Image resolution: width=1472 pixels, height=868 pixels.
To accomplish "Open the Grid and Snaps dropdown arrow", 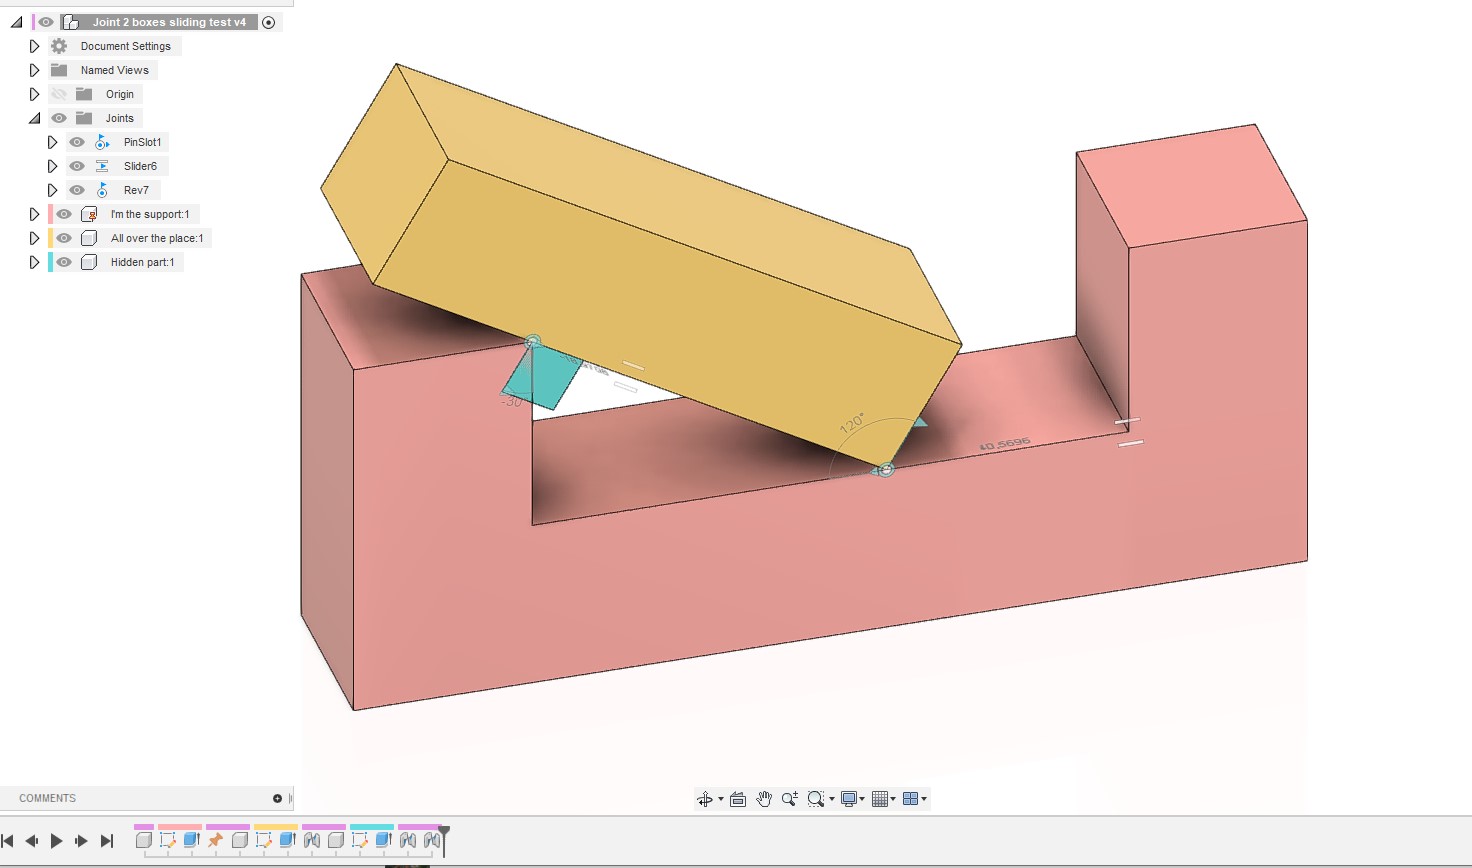I will tap(893, 799).
